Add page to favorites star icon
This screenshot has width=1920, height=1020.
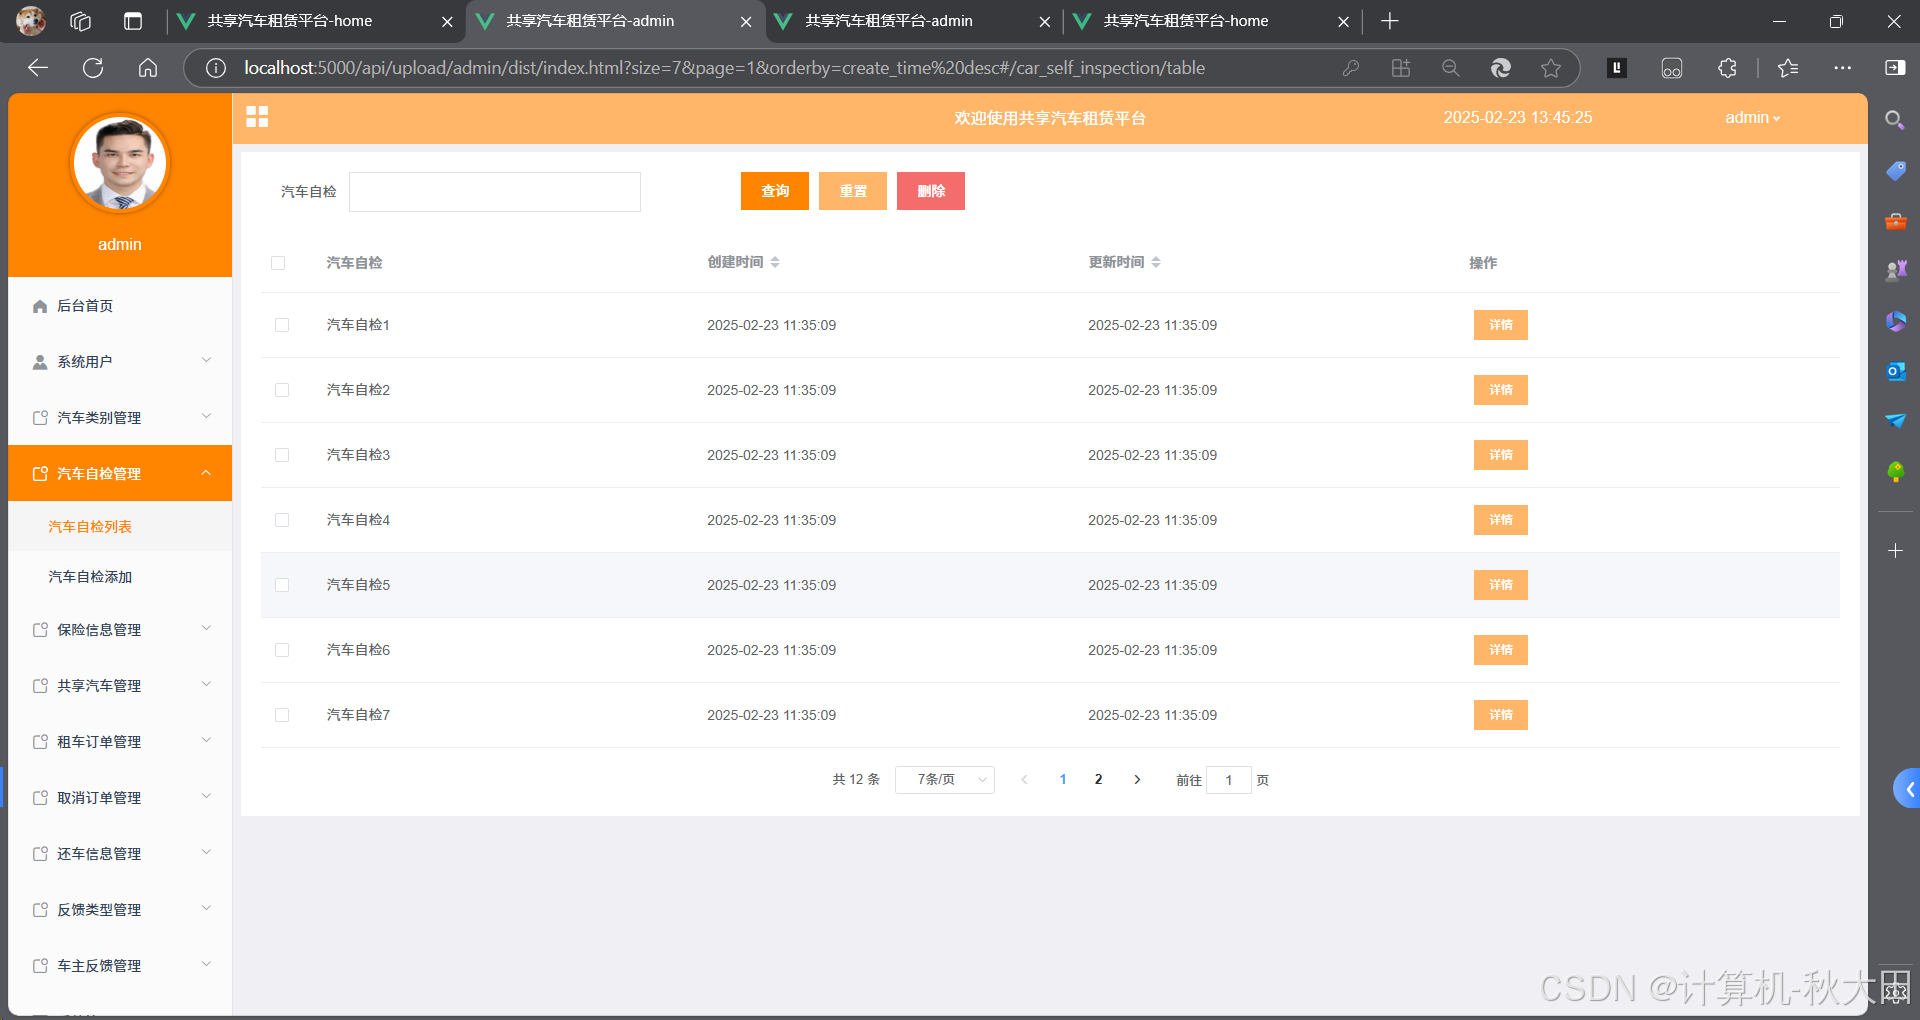coord(1551,68)
